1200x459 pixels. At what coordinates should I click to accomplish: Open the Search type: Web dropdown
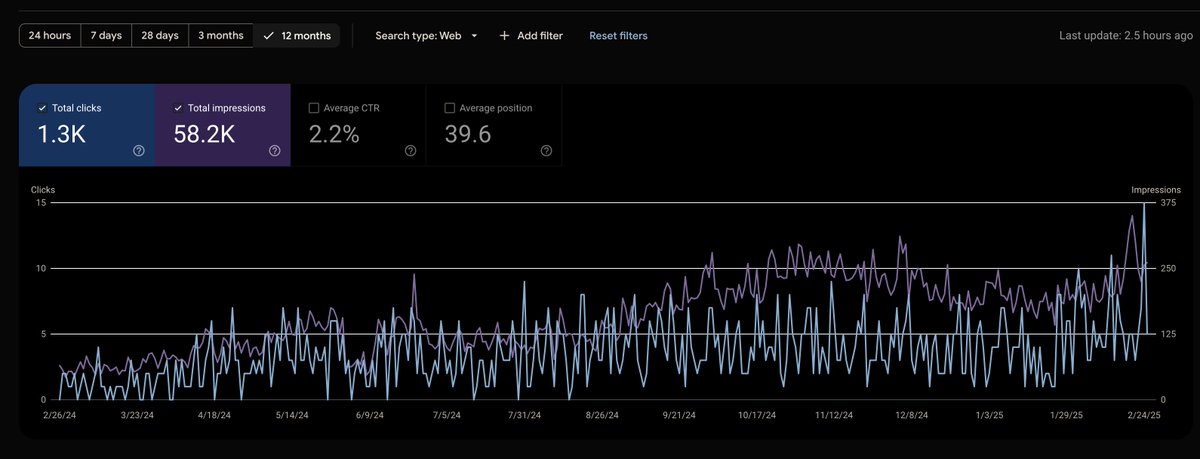427,35
